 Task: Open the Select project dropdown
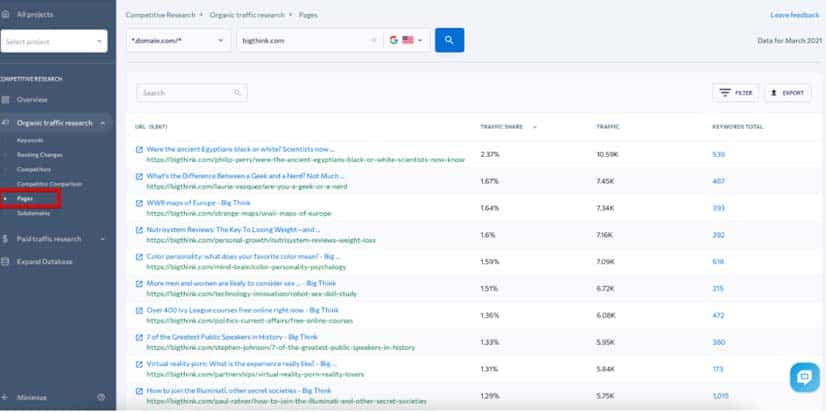click(54, 41)
